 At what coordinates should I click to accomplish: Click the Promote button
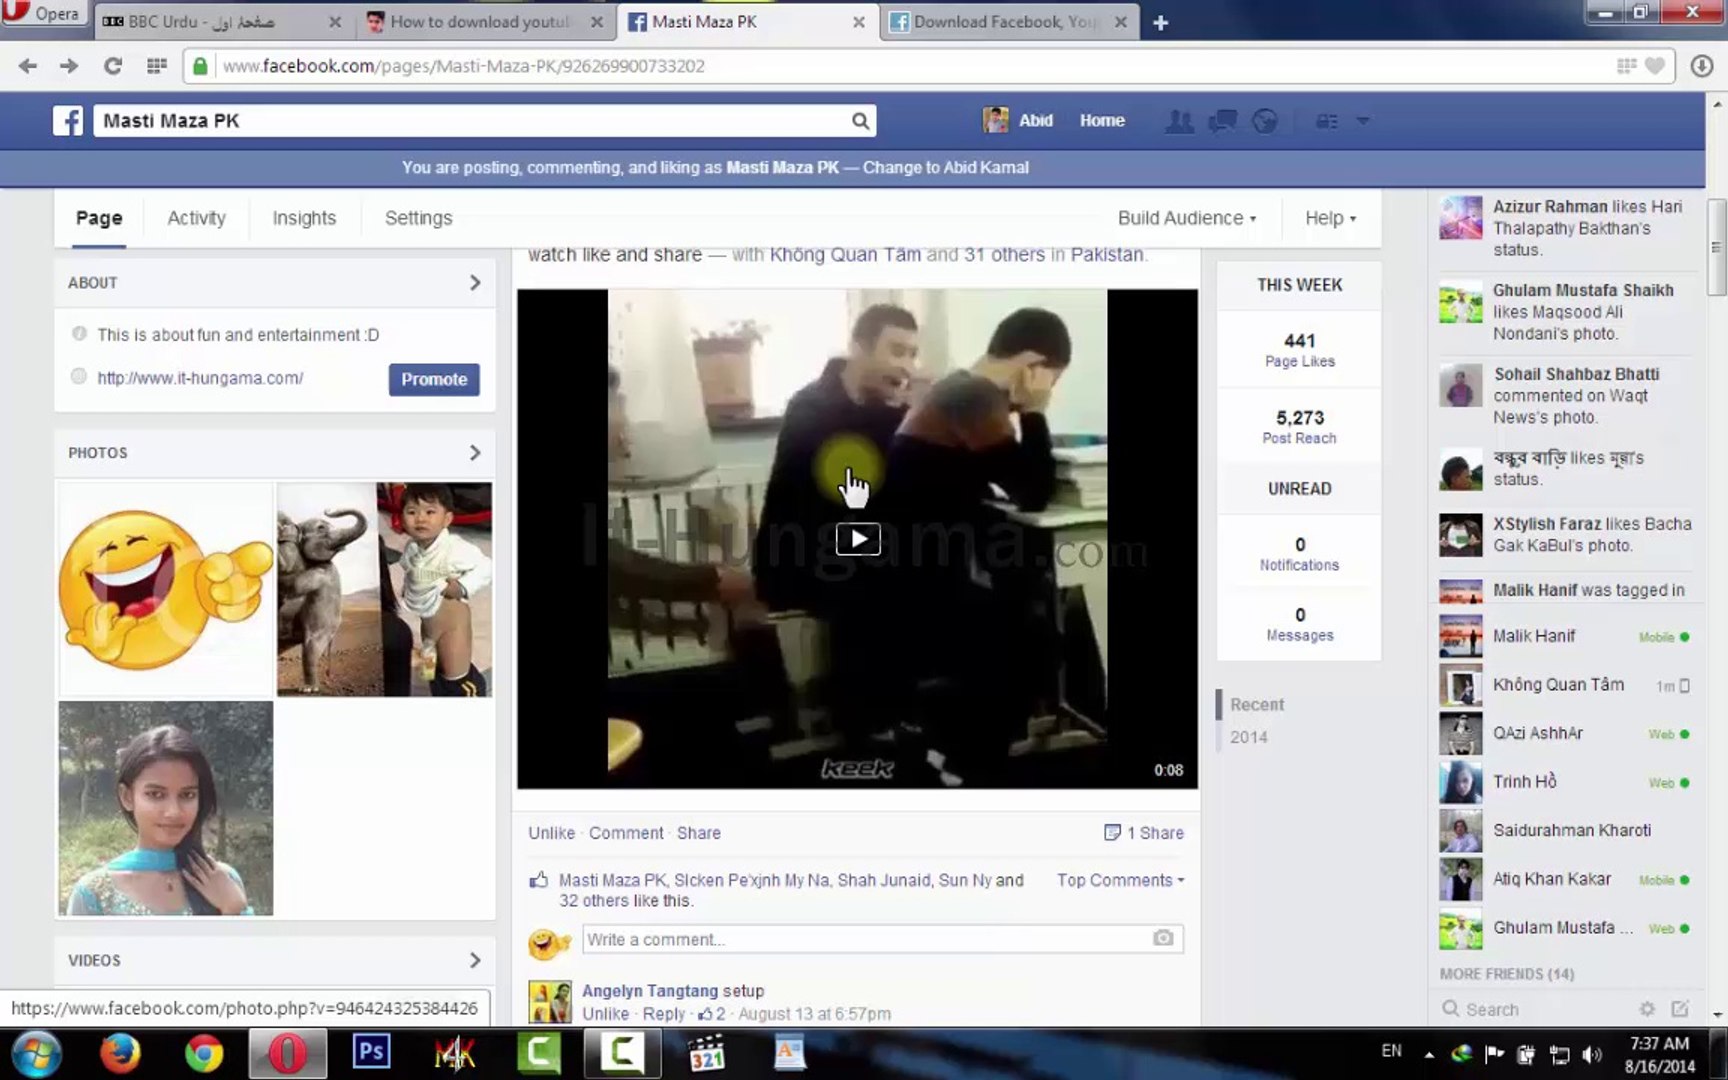click(433, 379)
